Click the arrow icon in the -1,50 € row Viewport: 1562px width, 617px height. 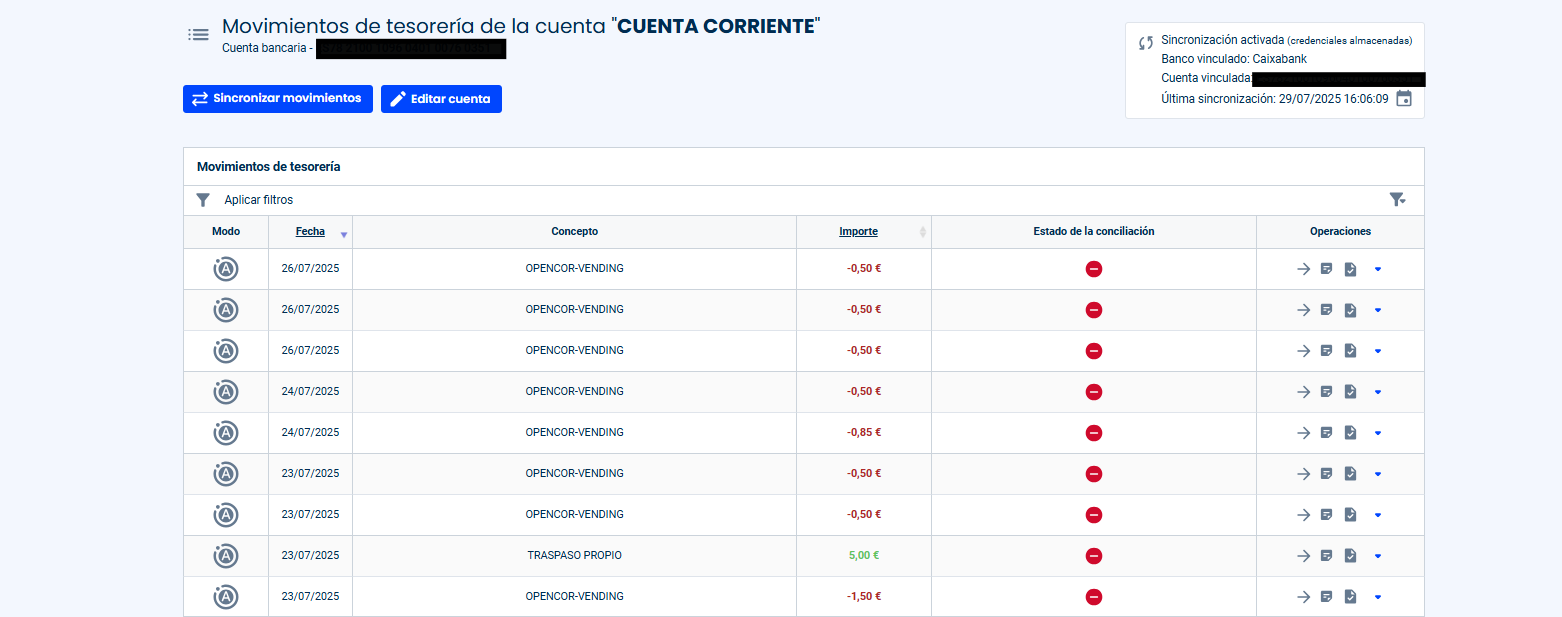(x=1303, y=597)
